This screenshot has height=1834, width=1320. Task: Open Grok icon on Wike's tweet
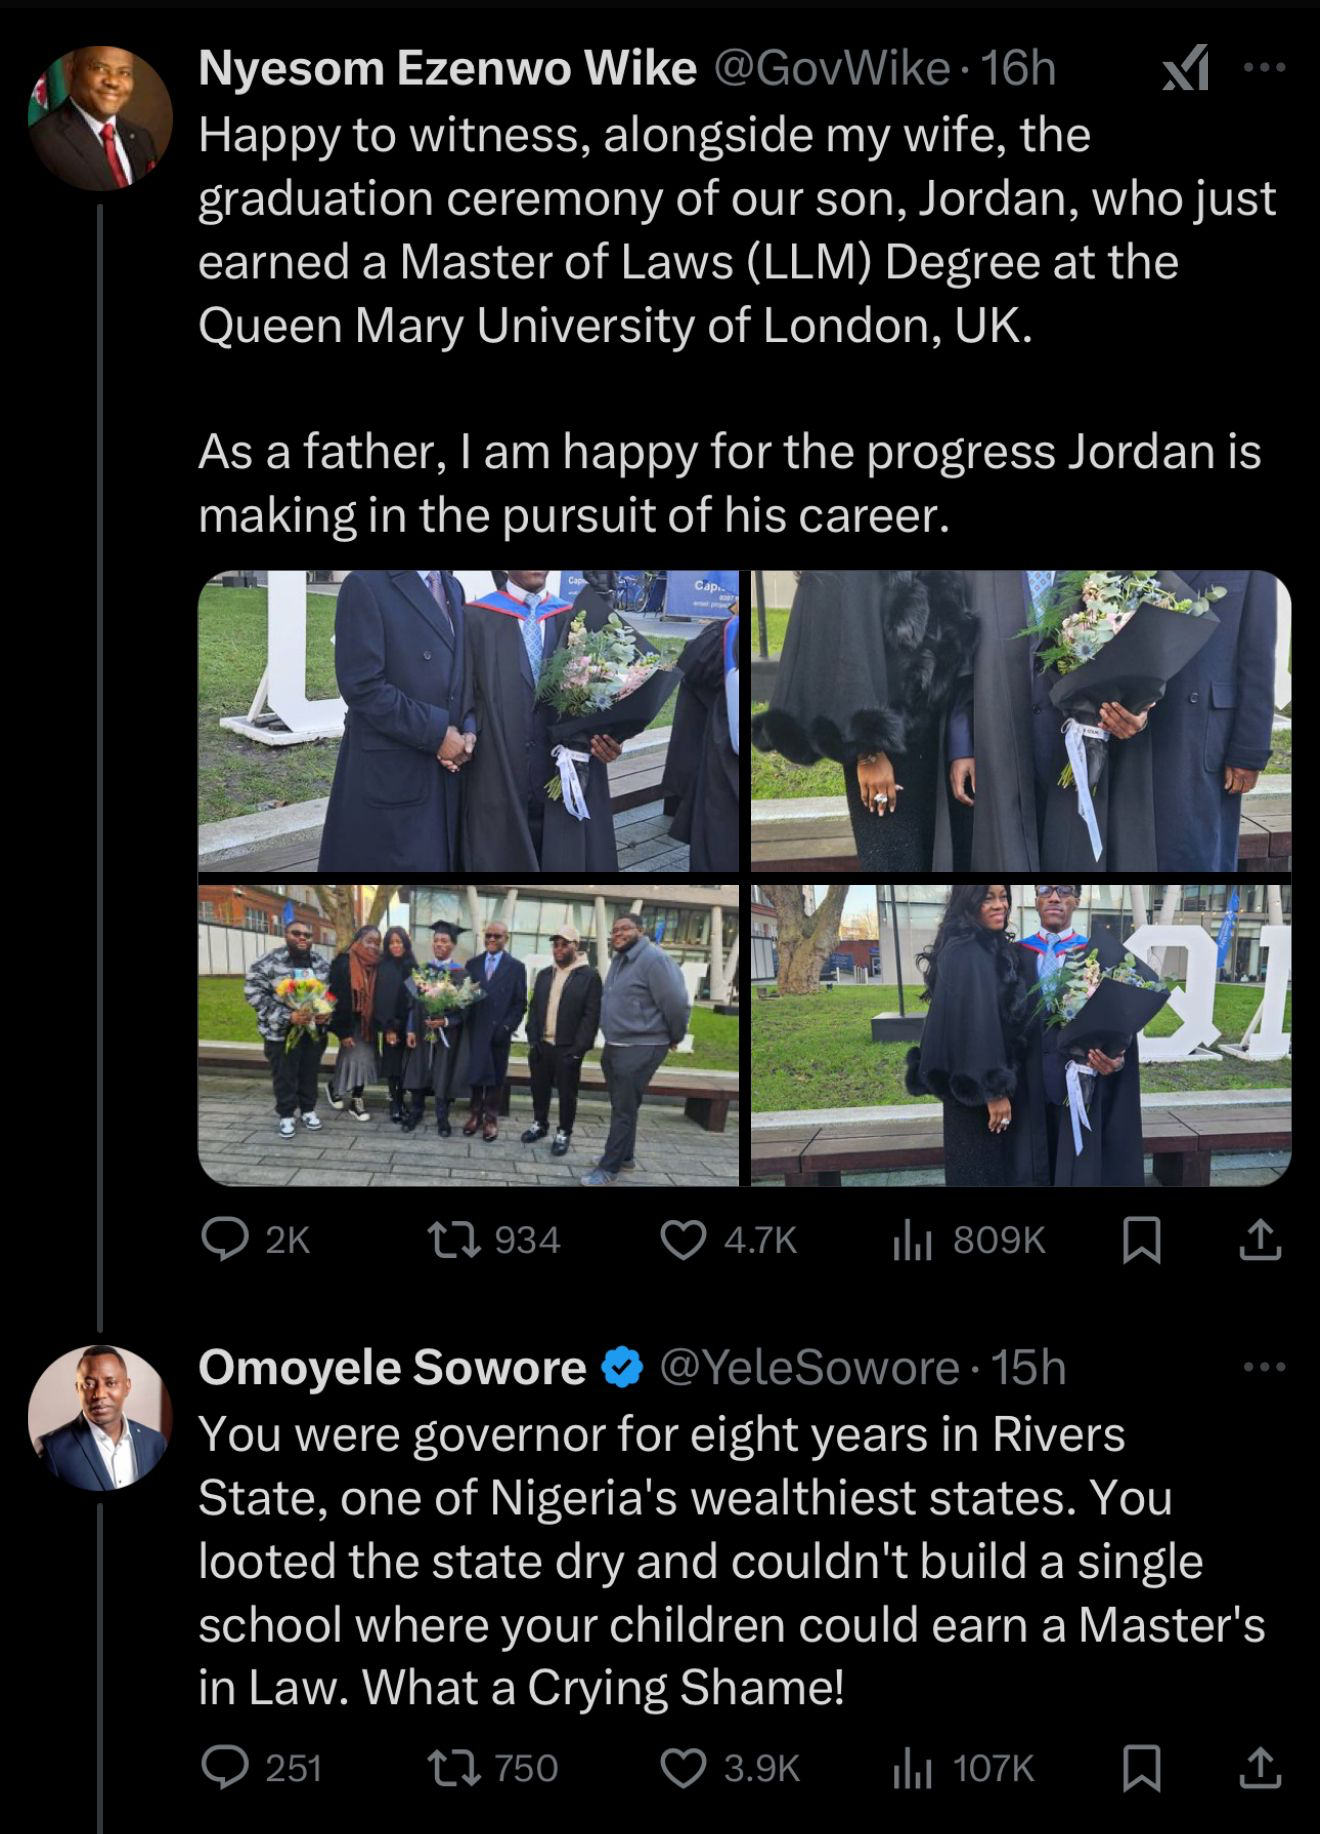click(x=1186, y=69)
